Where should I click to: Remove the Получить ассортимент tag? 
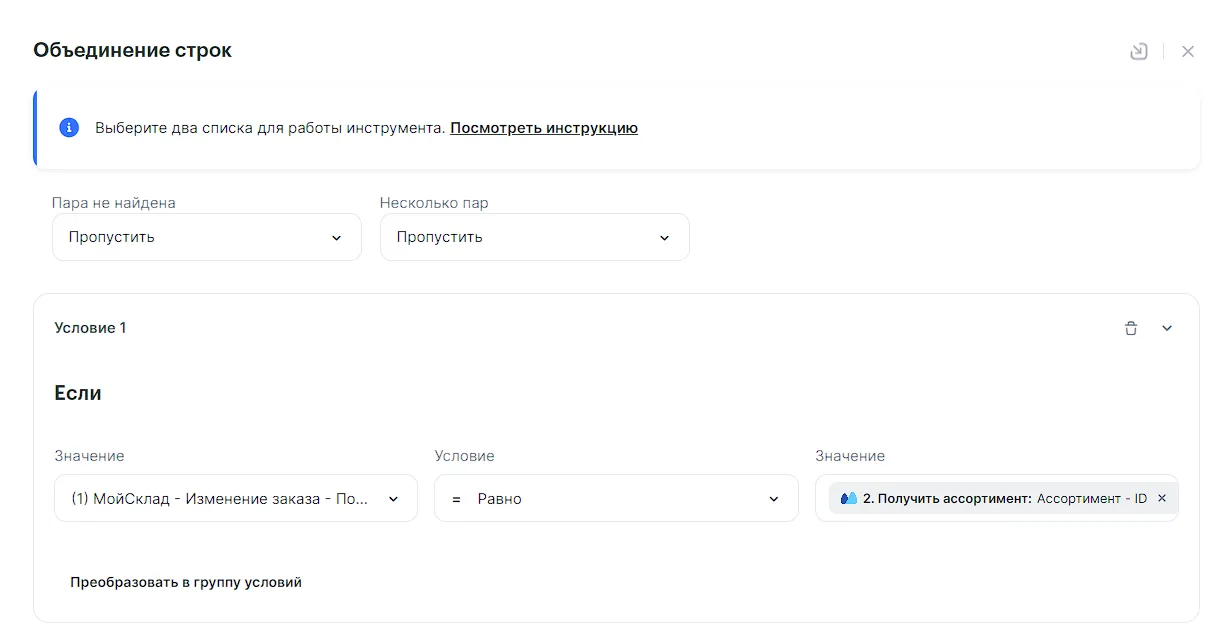coord(1161,498)
